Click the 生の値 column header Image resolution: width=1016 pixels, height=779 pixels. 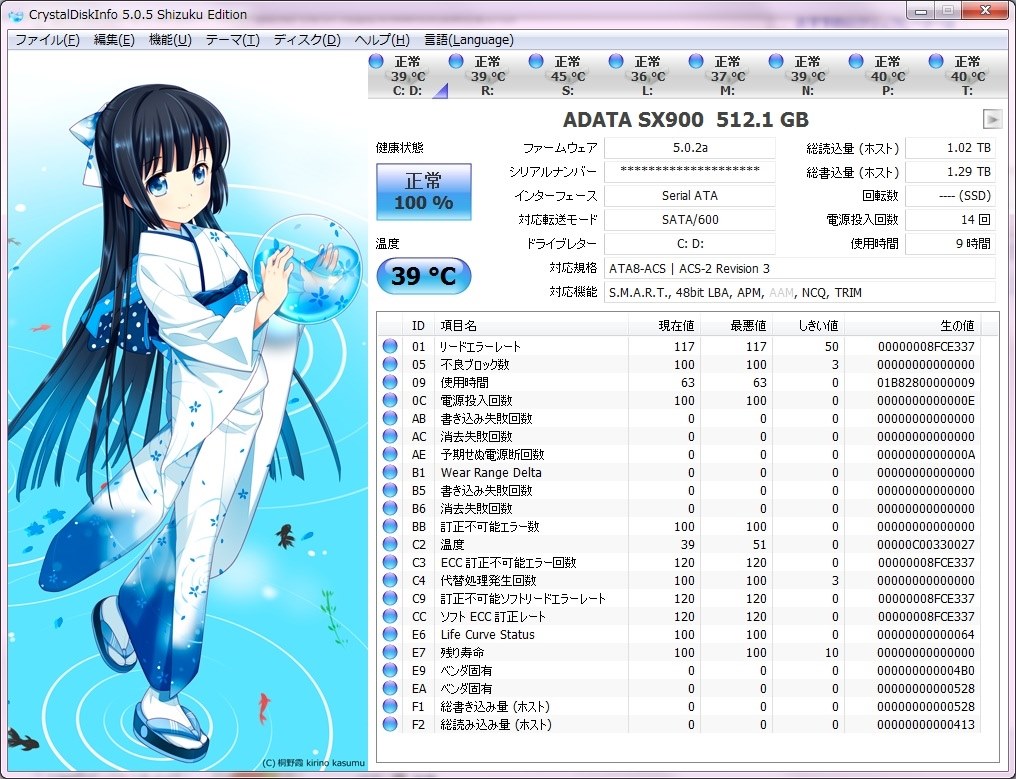coord(912,325)
